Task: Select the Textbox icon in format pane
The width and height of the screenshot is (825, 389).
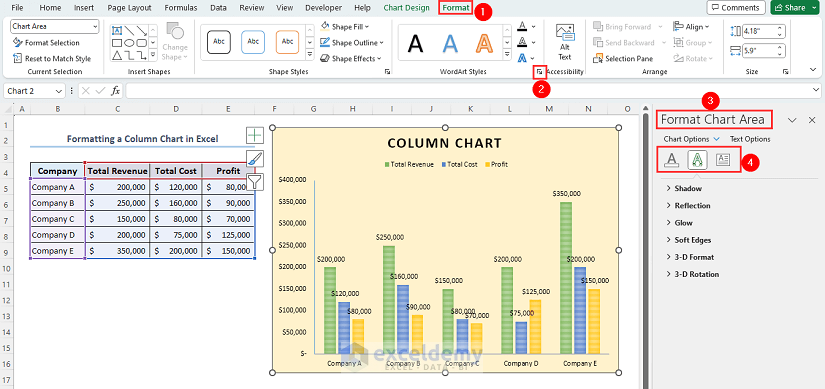Action: tap(723, 160)
